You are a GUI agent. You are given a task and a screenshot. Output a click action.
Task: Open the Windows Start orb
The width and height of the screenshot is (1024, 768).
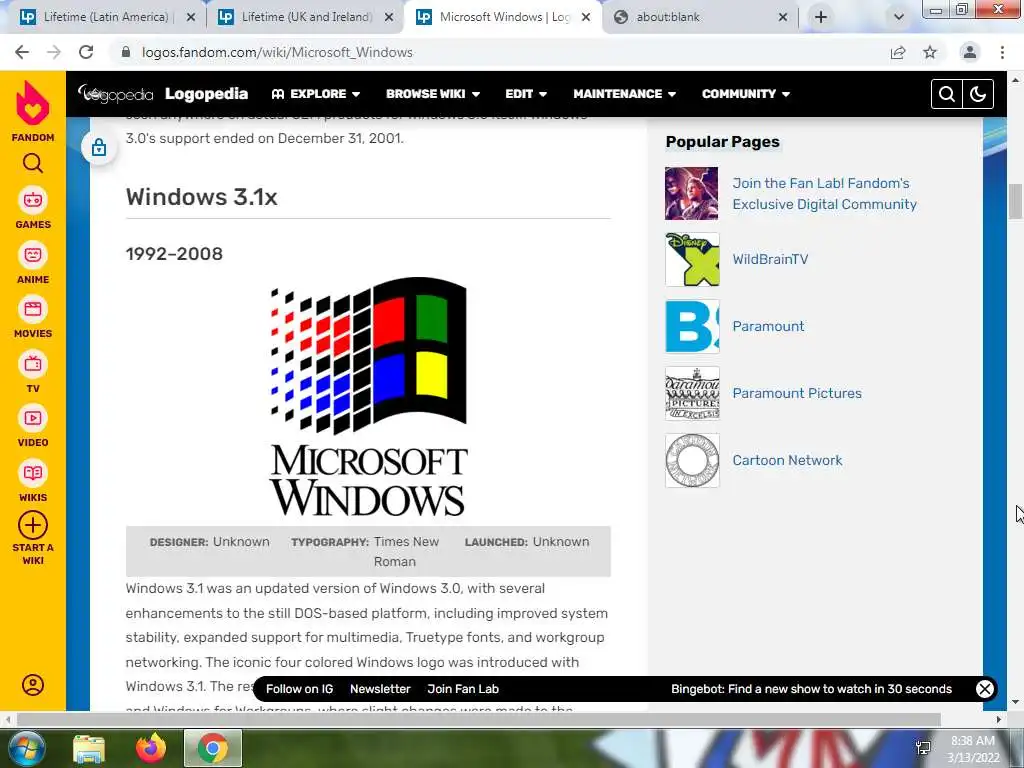[x=26, y=748]
